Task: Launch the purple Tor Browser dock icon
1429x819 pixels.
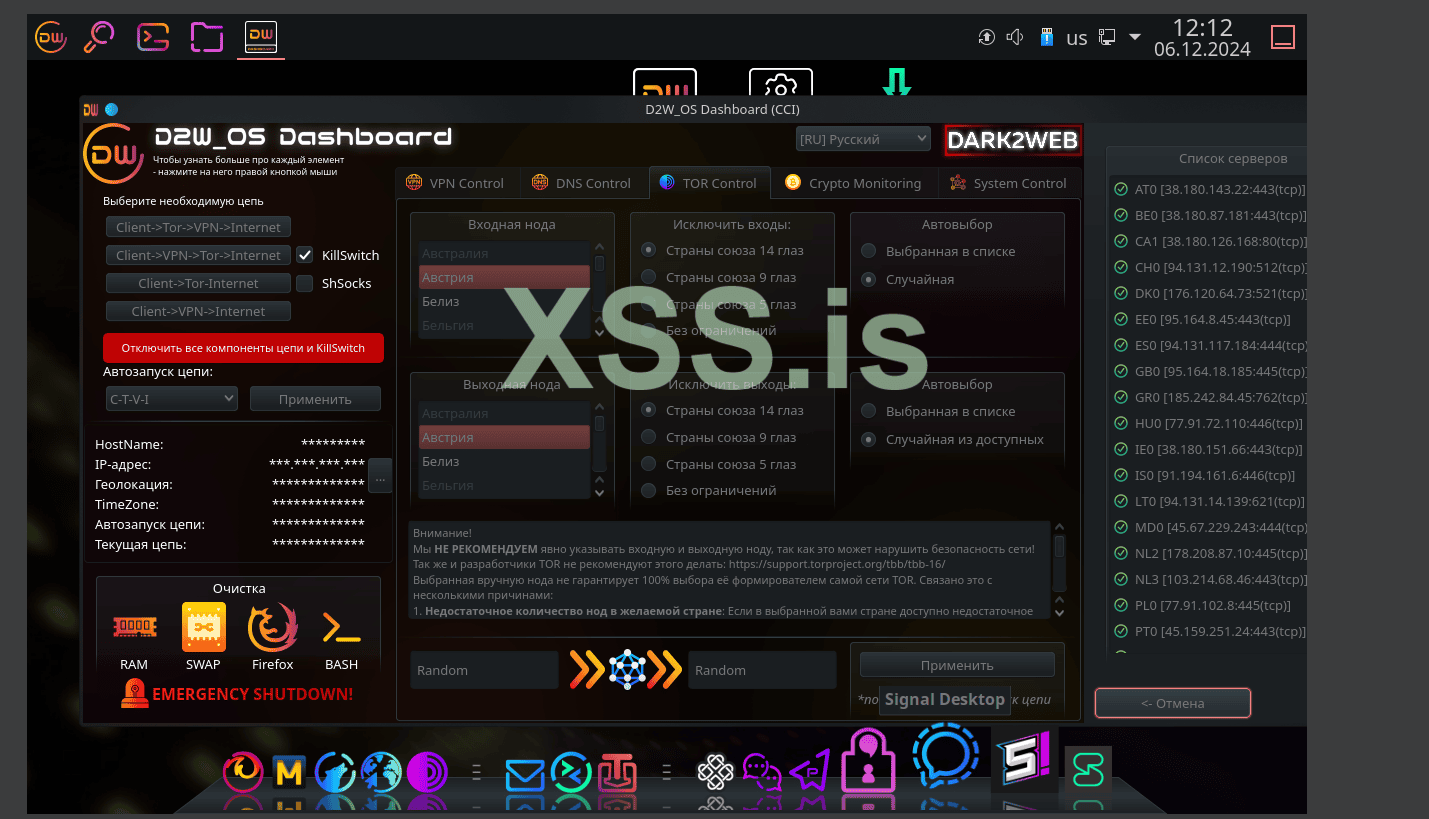Action: (427, 772)
